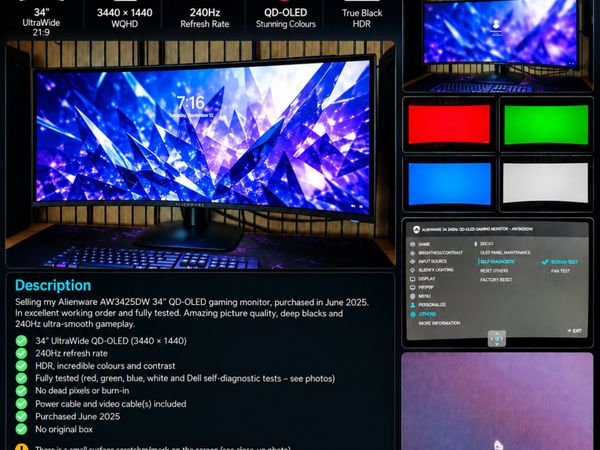
Task: Click the Input Source icon in the OSD
Action: [x=412, y=261]
